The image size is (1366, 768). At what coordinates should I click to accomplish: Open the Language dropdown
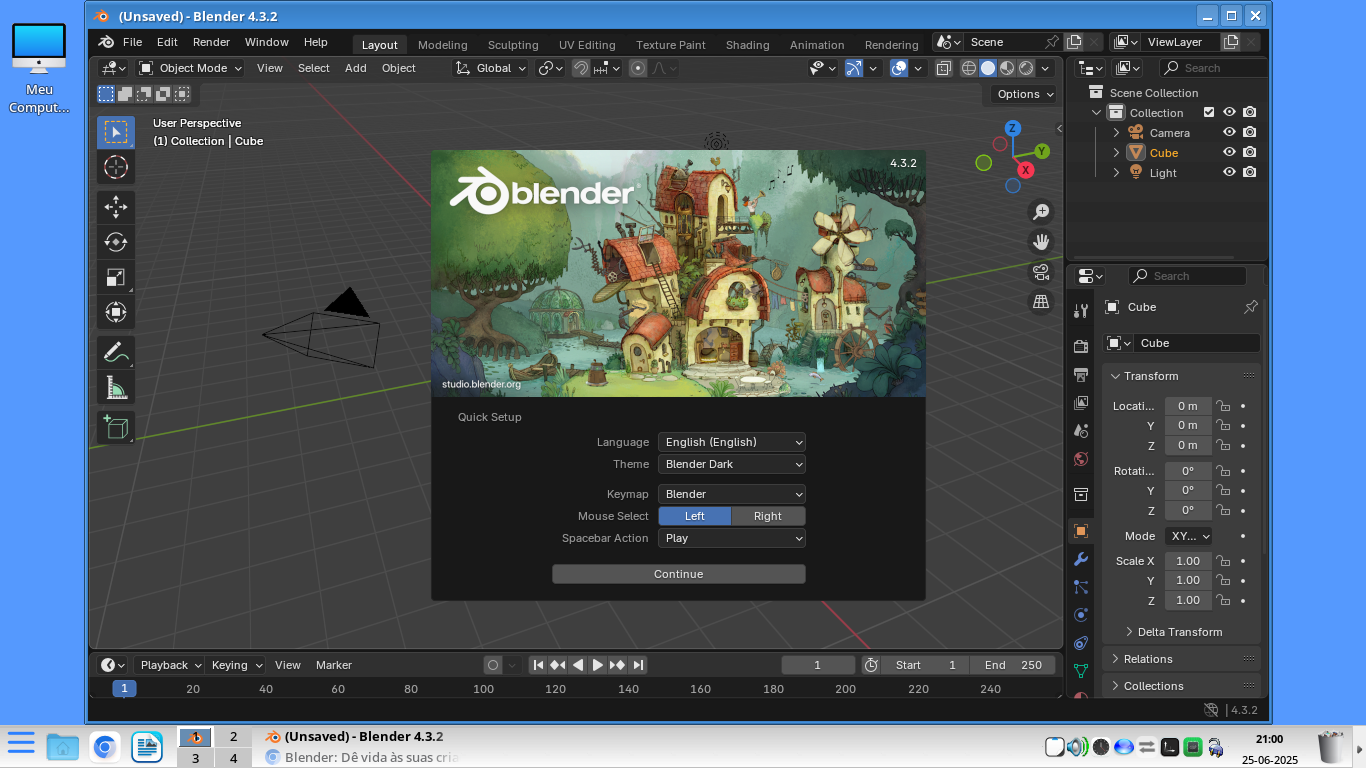point(732,442)
